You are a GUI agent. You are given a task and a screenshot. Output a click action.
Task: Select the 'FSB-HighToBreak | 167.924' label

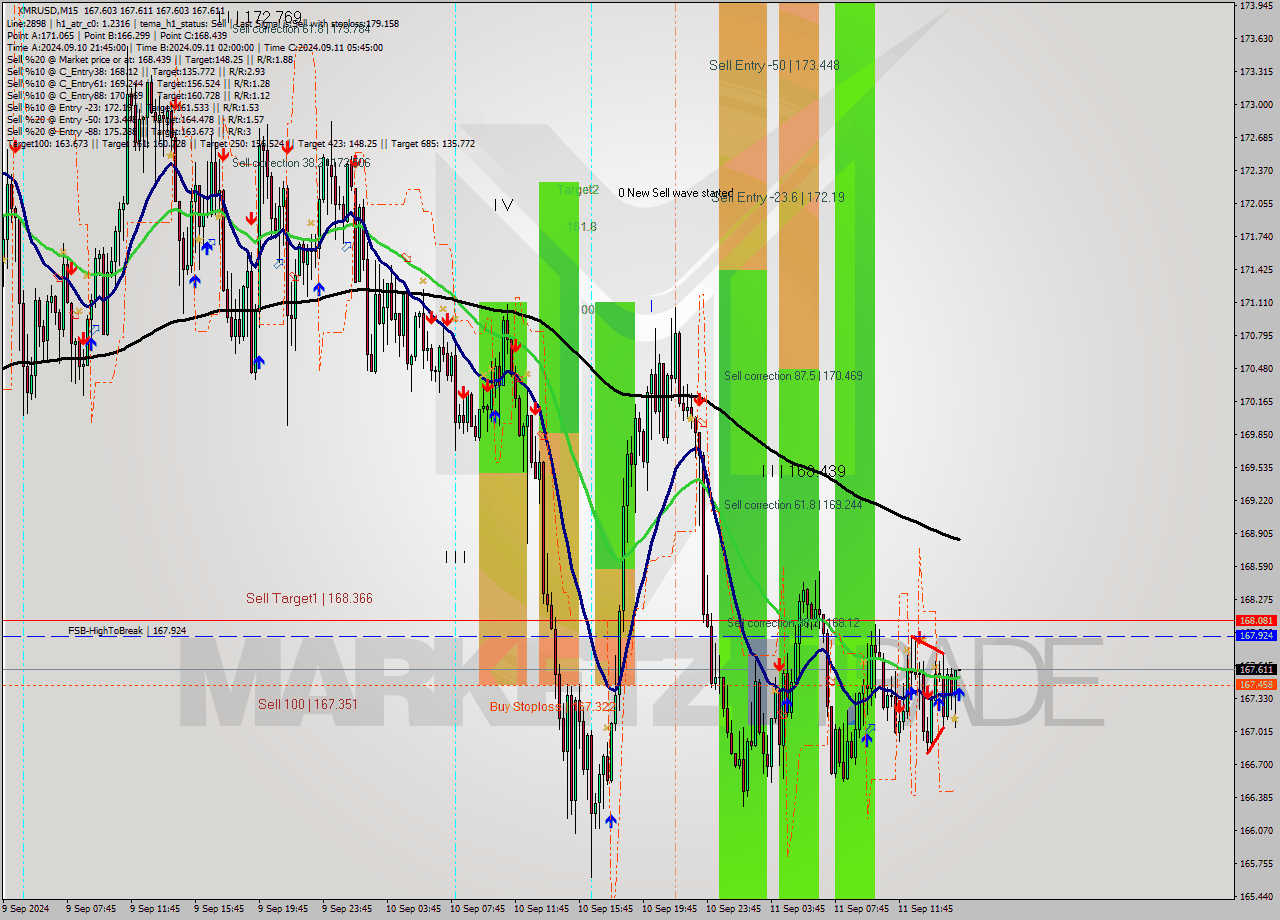127,631
